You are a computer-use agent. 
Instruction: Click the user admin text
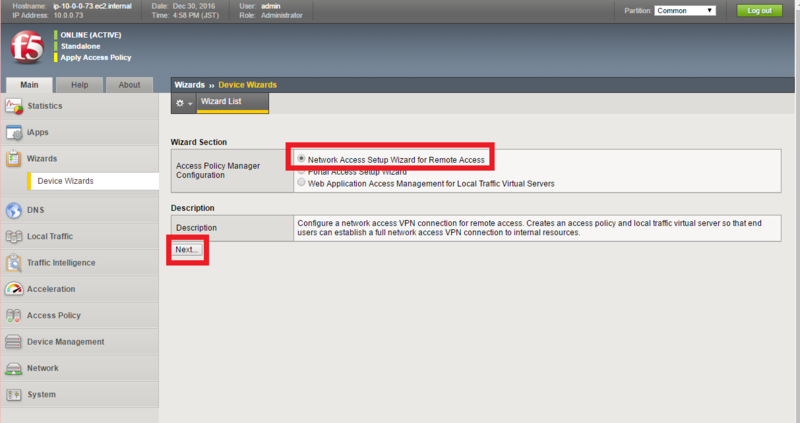click(x=270, y=6)
